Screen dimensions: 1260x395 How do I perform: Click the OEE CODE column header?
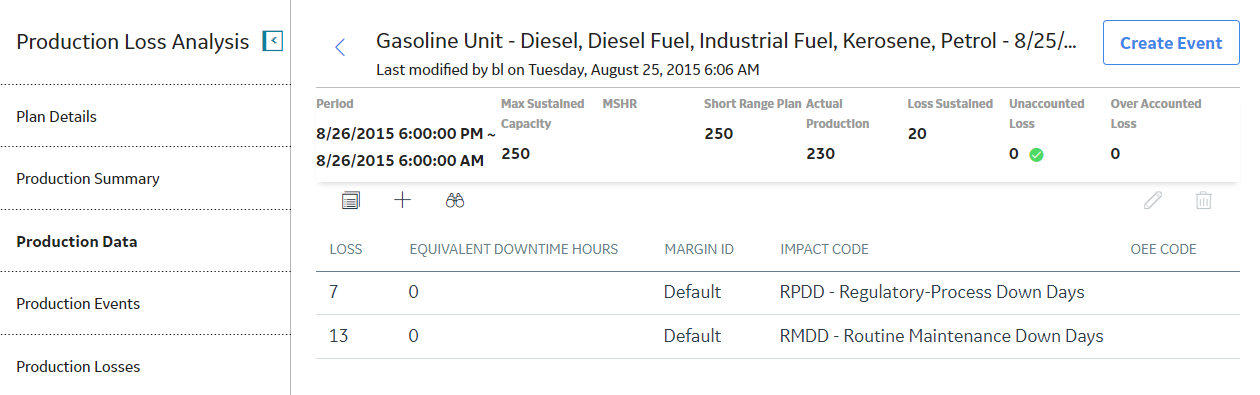(x=1163, y=249)
